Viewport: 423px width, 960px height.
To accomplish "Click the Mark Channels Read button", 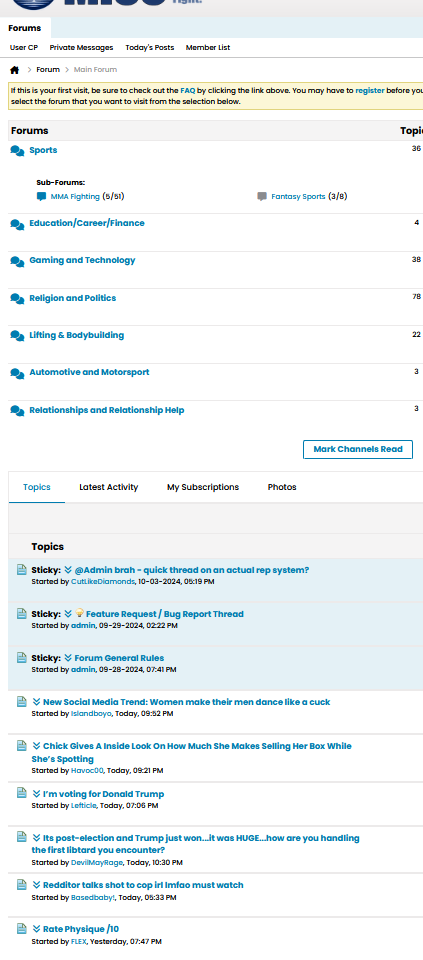I will 358,449.
